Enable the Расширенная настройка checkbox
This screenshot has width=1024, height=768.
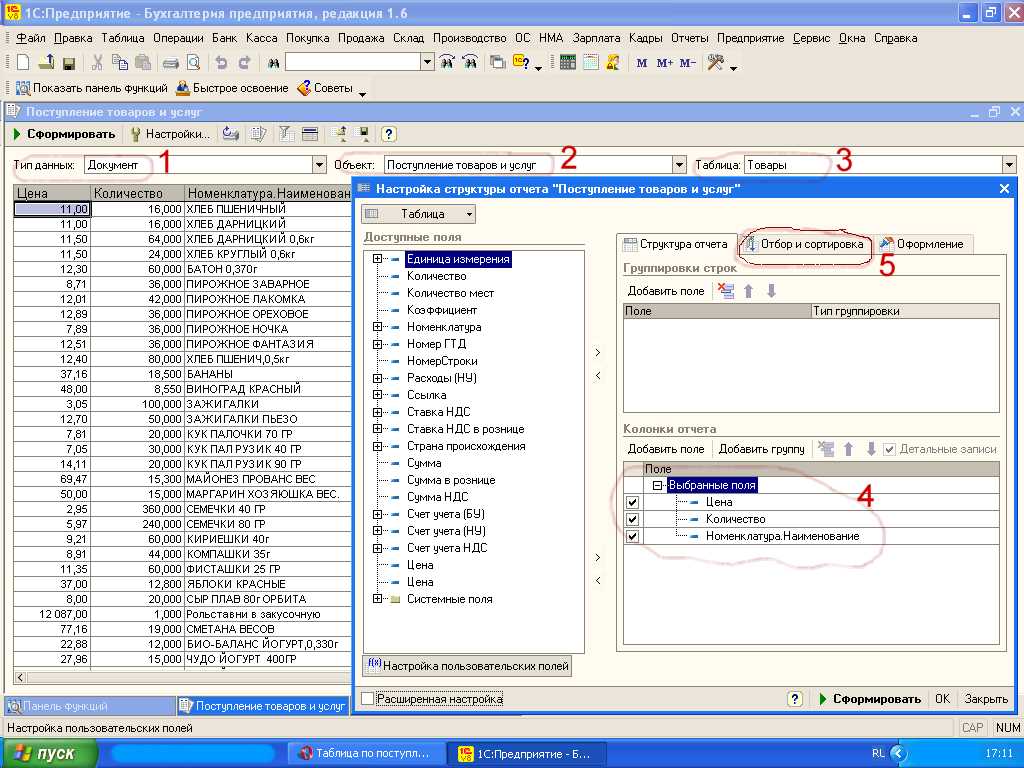point(368,699)
